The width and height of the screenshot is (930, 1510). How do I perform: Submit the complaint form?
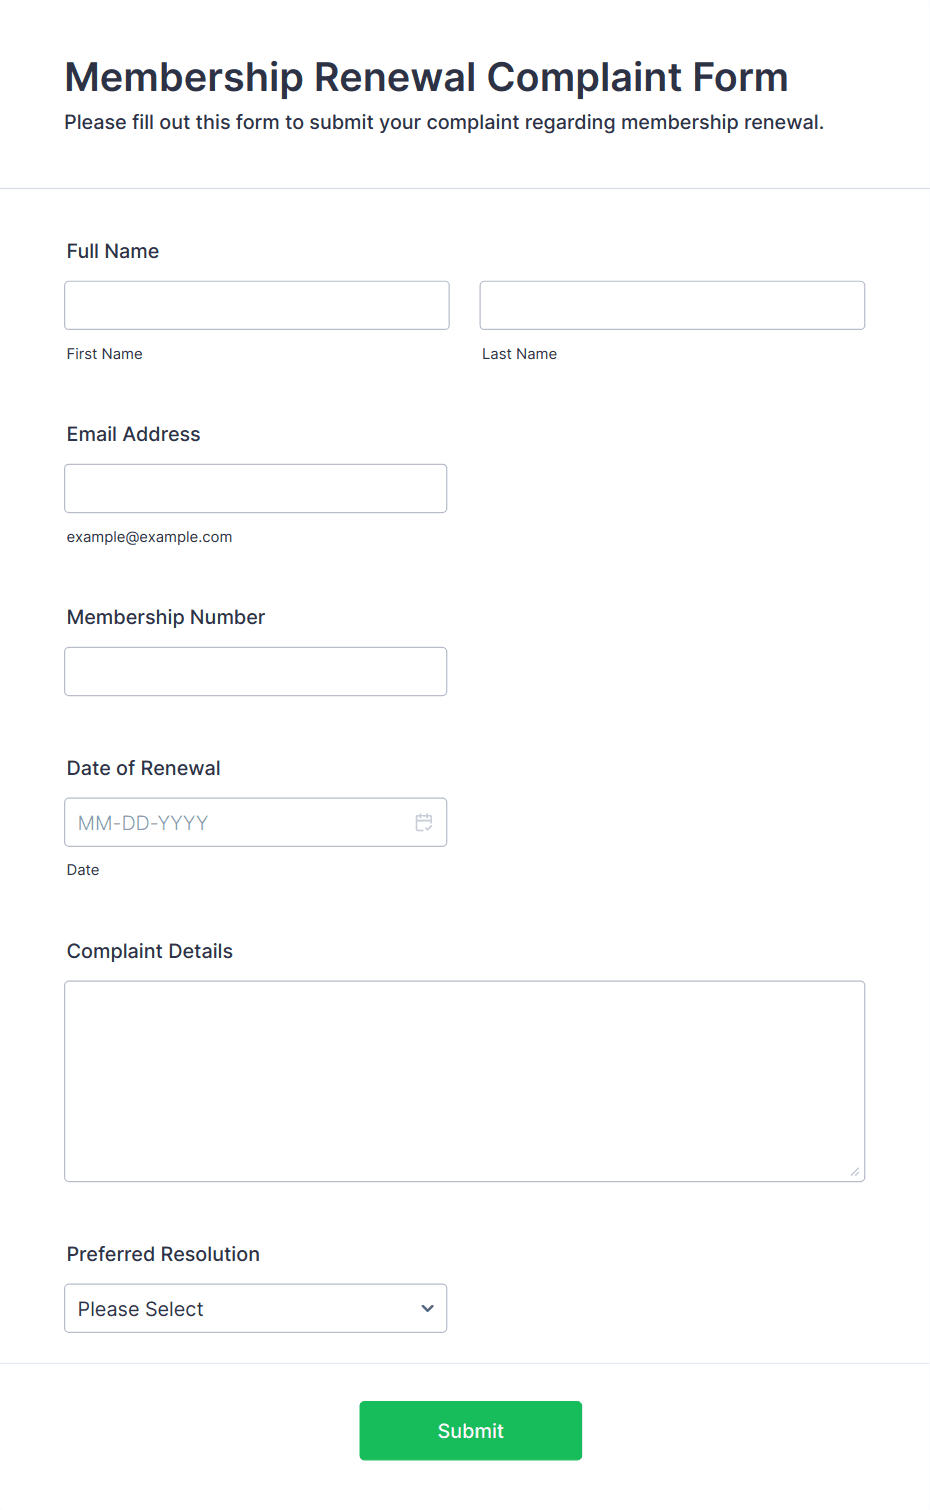(471, 1430)
